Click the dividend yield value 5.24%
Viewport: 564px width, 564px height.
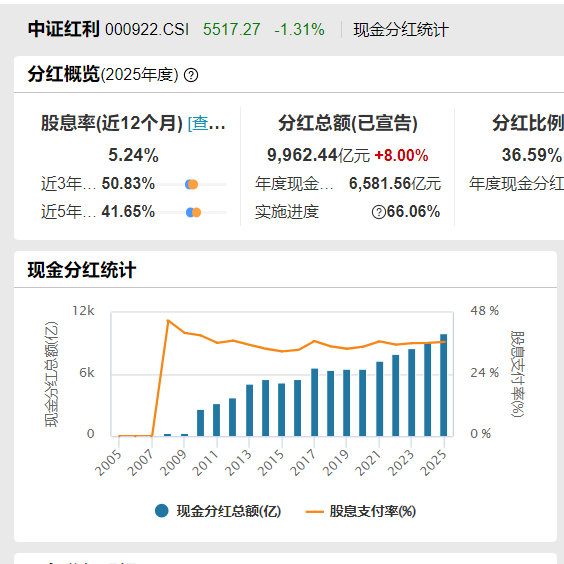(133, 155)
